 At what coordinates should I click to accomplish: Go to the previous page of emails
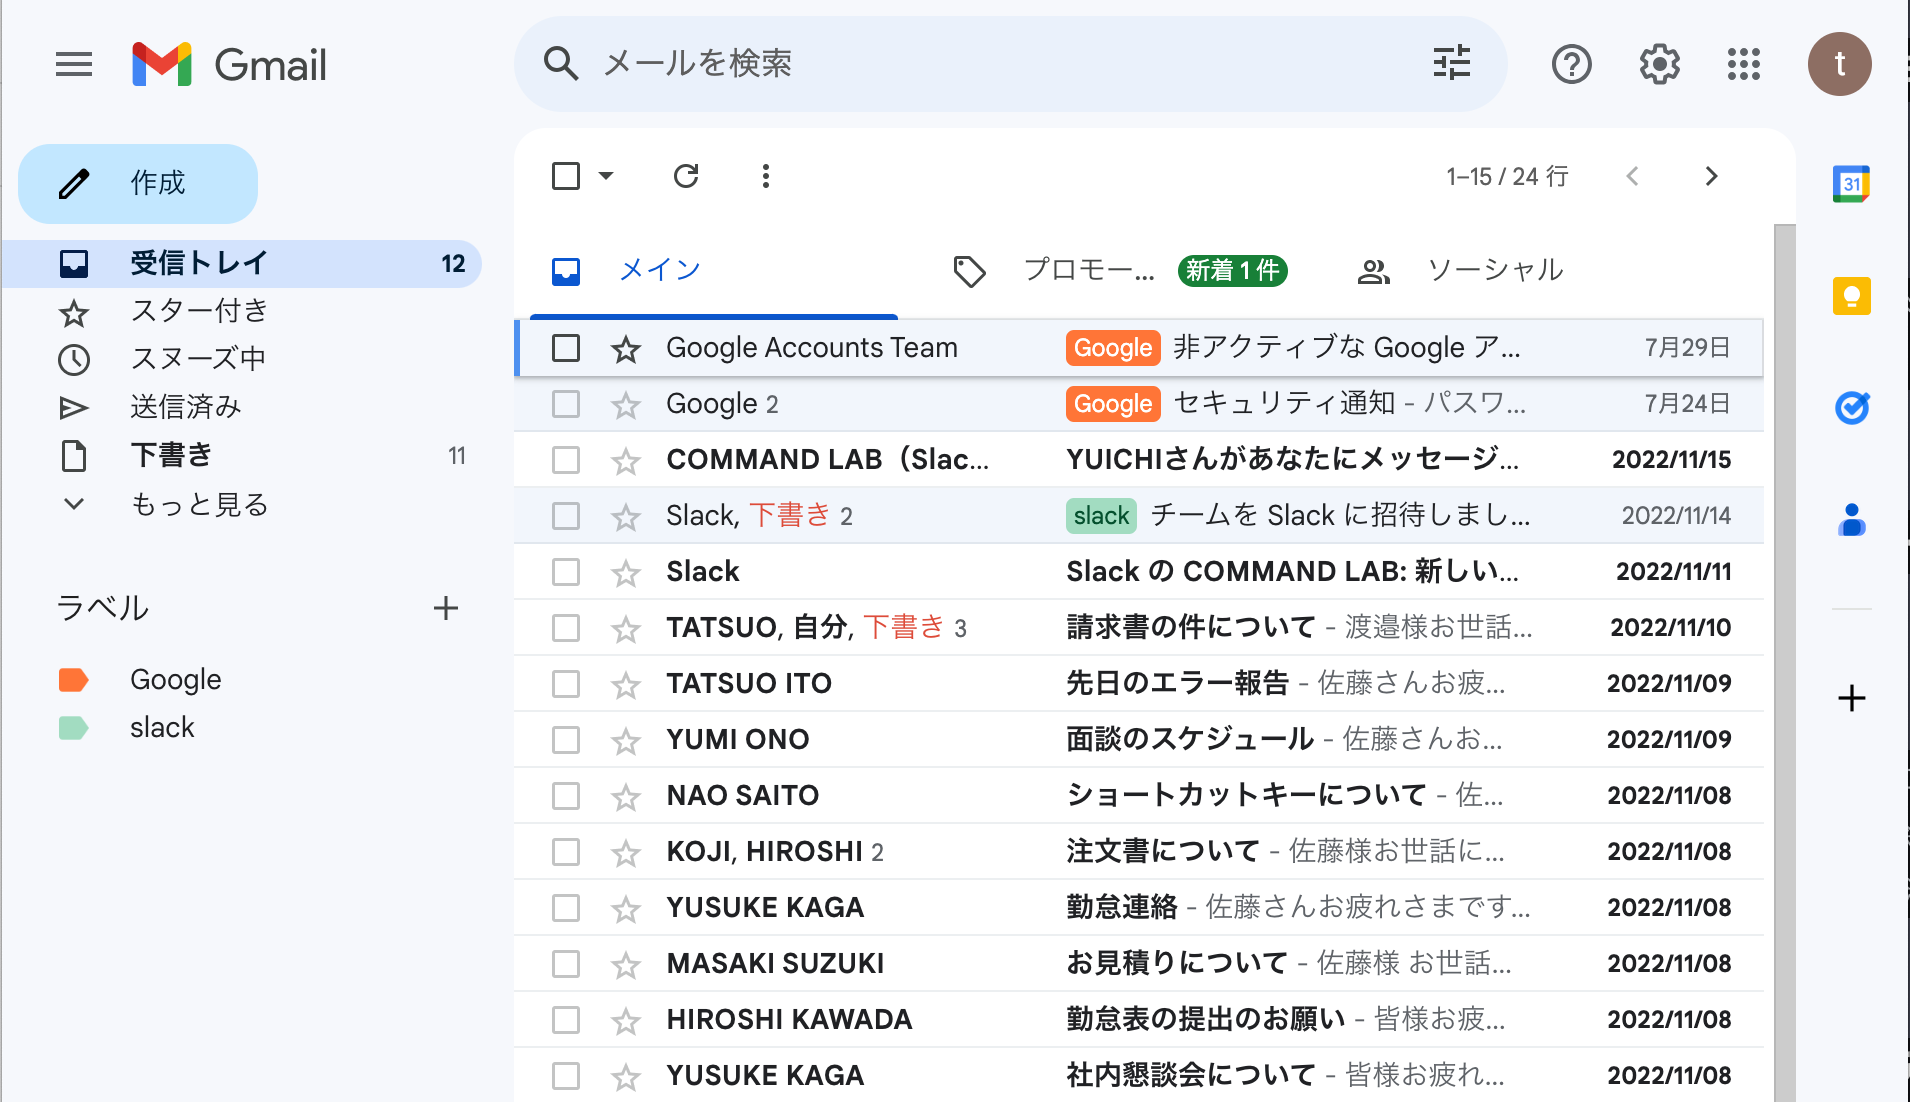(1633, 177)
